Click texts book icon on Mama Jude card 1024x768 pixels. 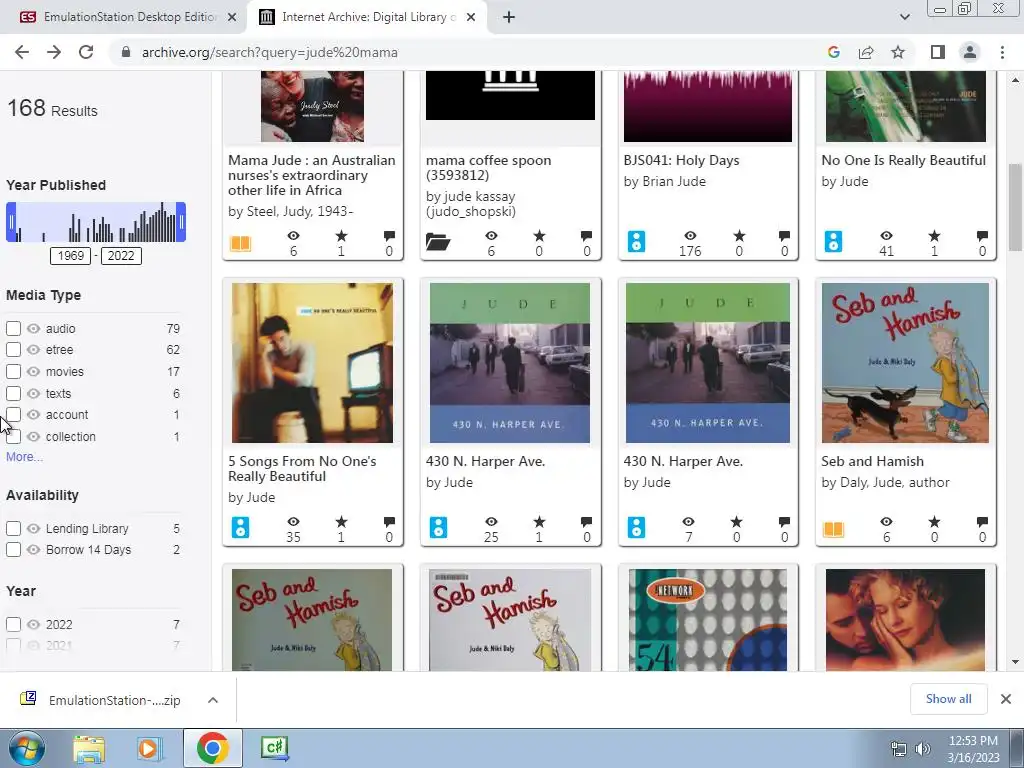(x=240, y=244)
